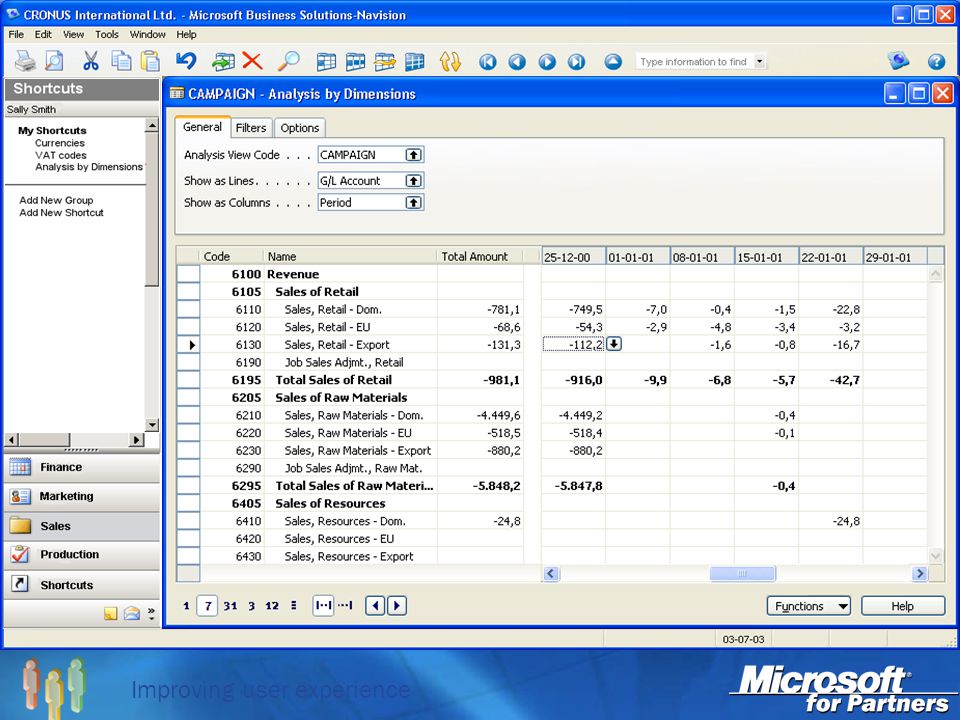Click the Show All grid icon
This screenshot has width=960, height=720.
(x=414, y=62)
